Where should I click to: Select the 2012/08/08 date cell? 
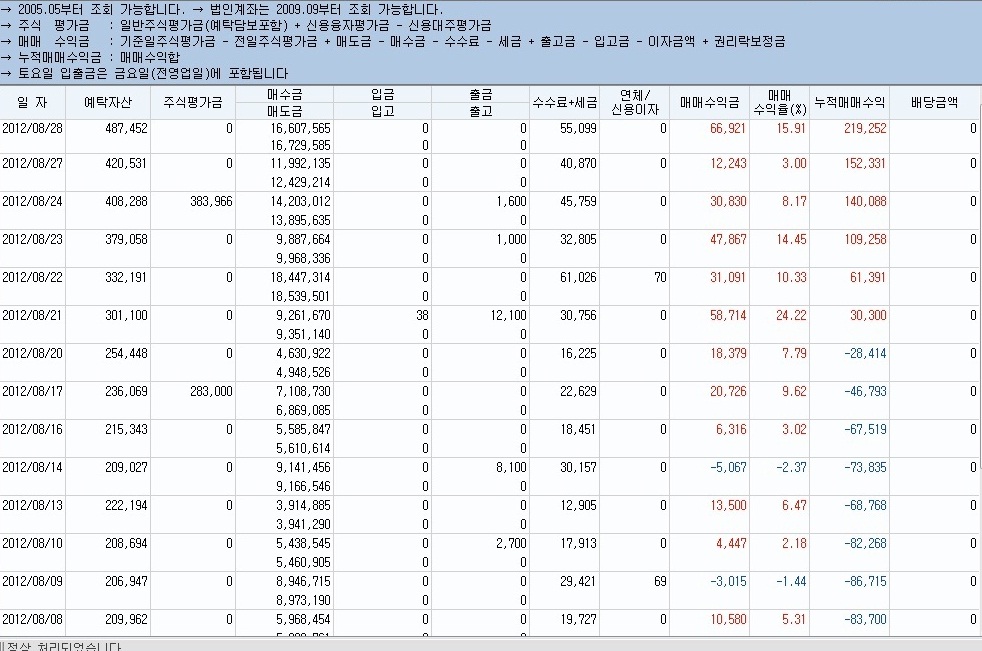pyautogui.click(x=33, y=619)
